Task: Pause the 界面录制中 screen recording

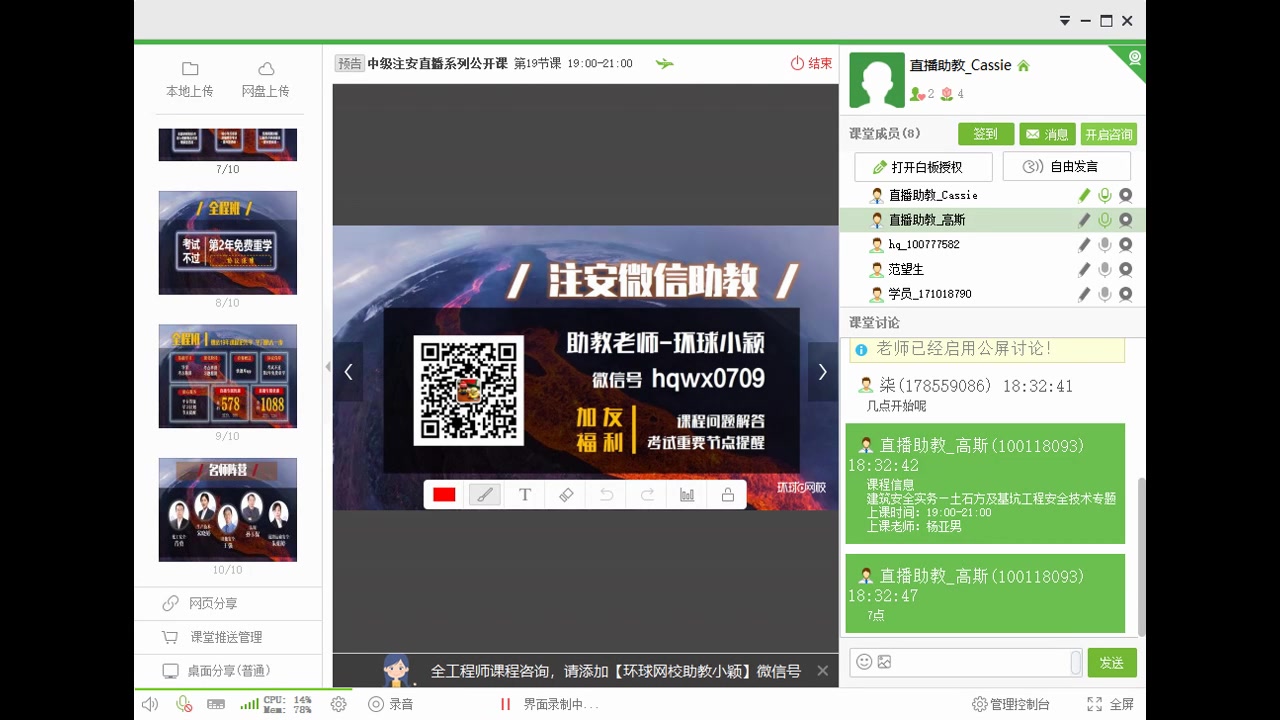Action: (x=506, y=704)
